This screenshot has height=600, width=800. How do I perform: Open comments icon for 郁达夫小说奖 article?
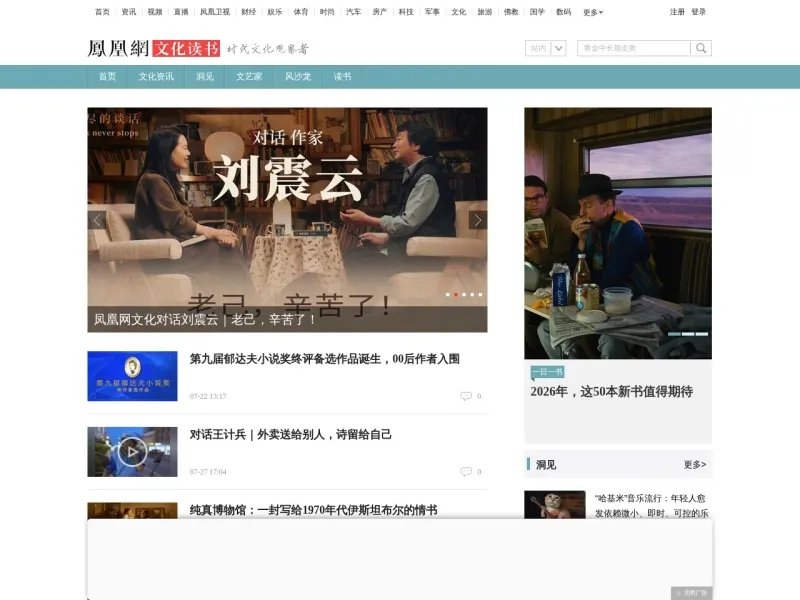pyautogui.click(x=466, y=396)
